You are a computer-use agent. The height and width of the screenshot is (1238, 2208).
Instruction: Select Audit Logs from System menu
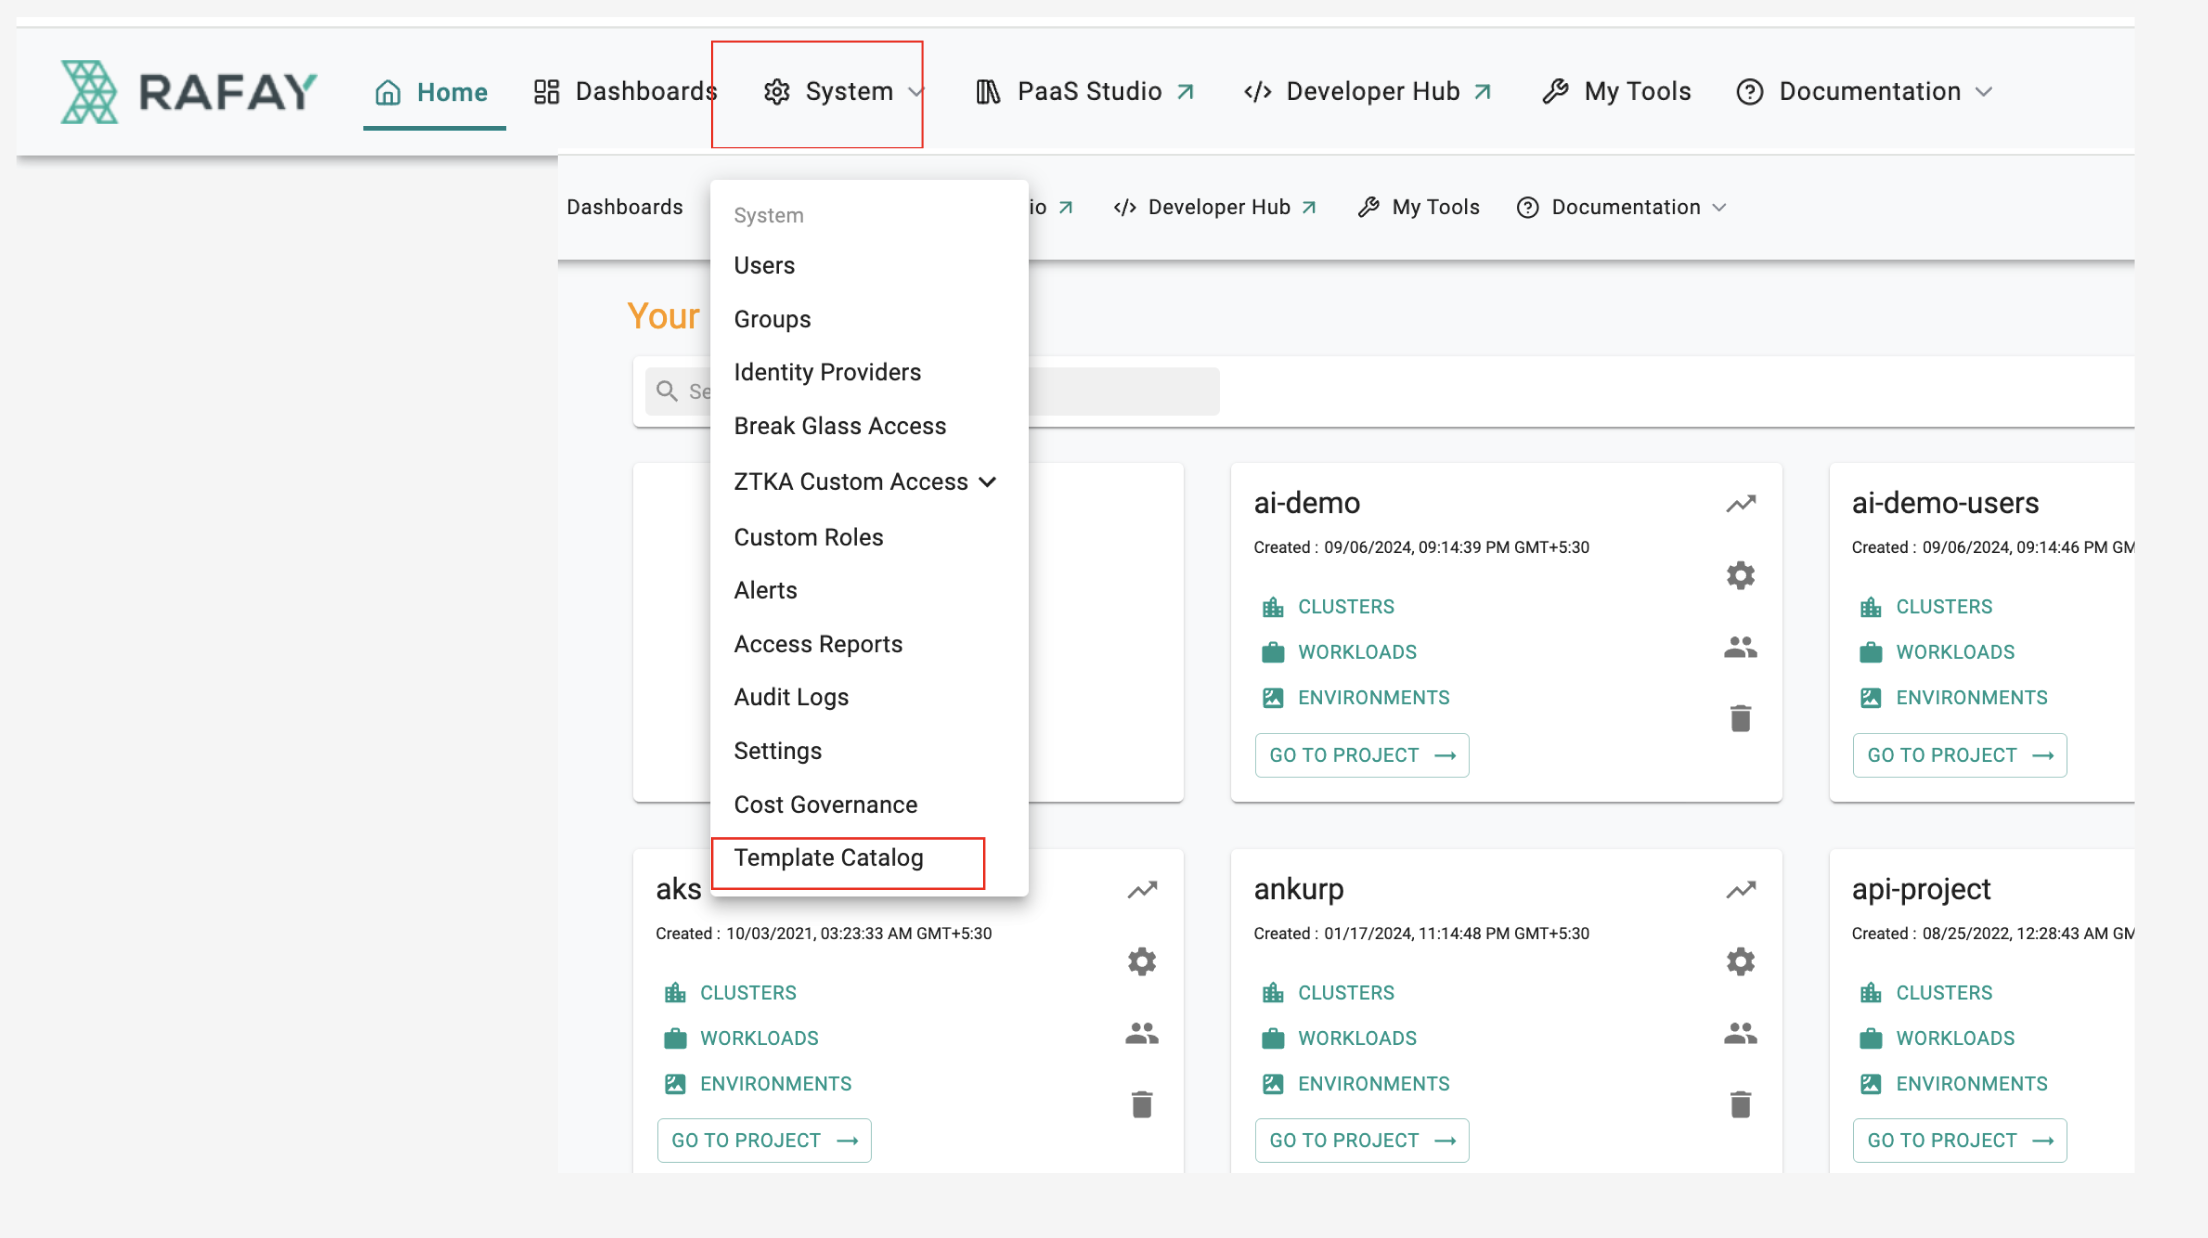[x=790, y=696]
